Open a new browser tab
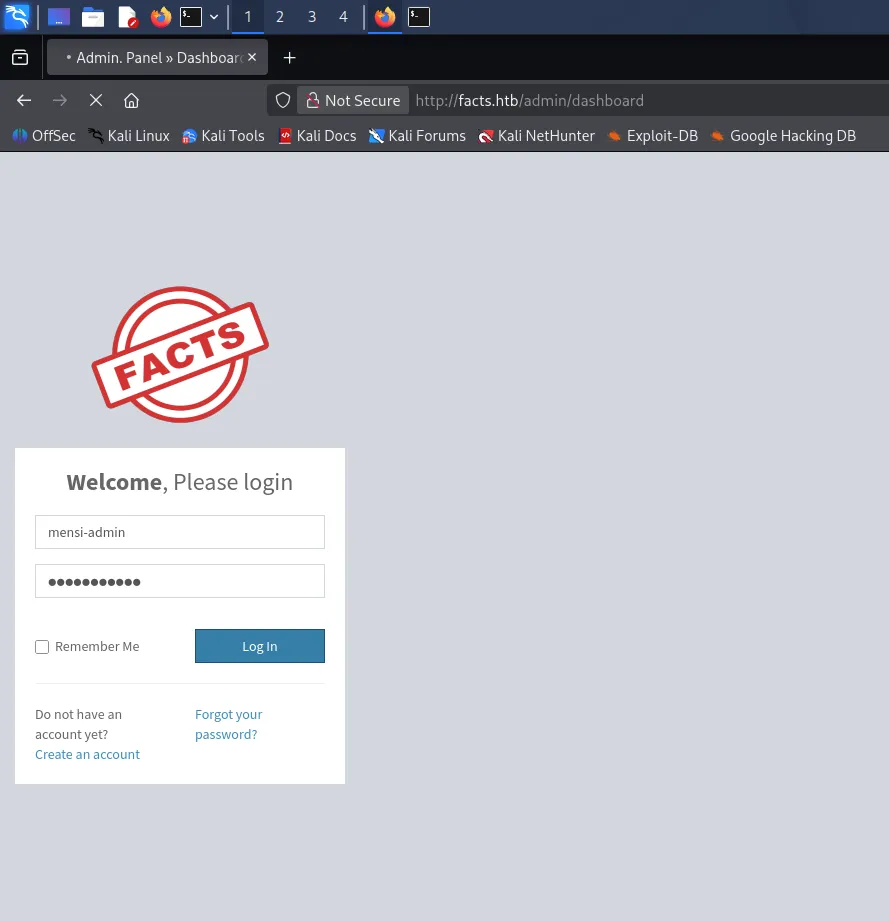 pos(289,58)
